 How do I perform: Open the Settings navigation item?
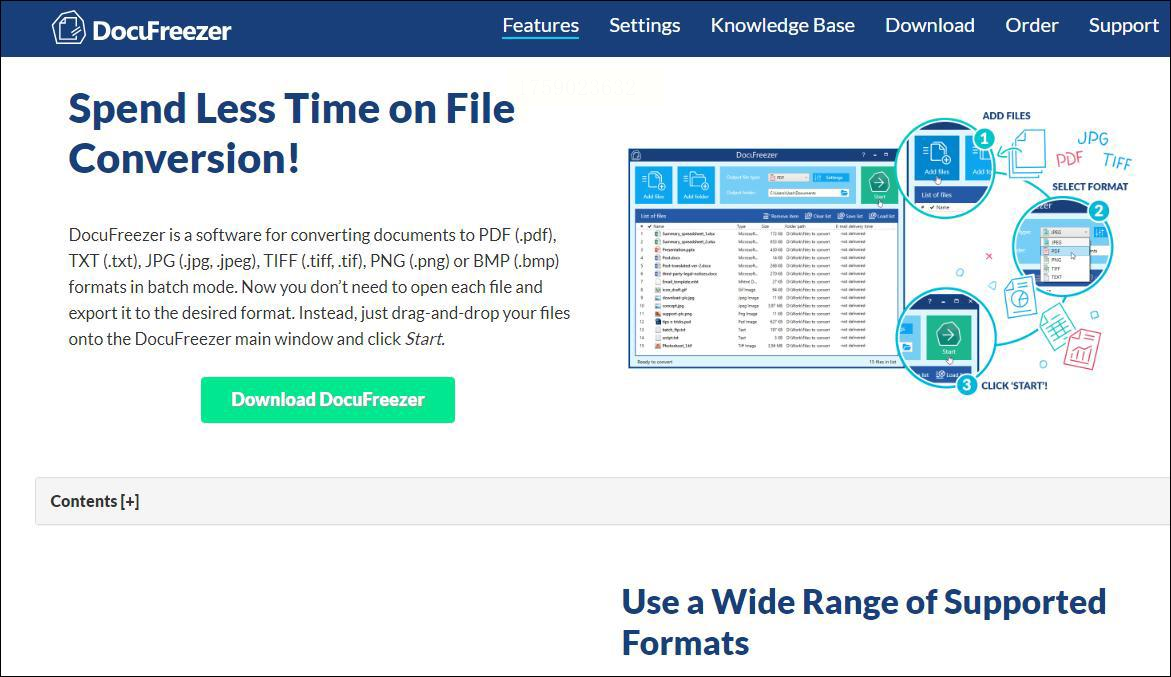644,25
